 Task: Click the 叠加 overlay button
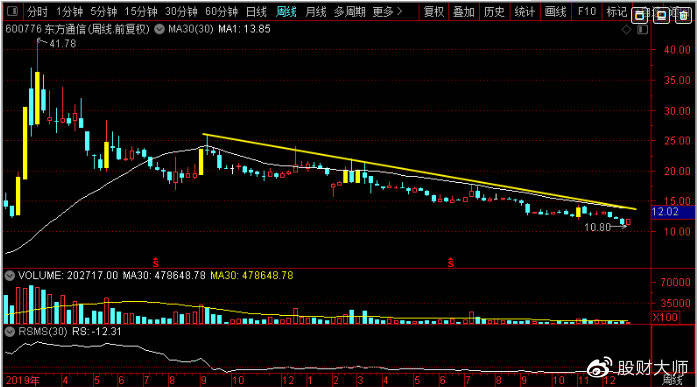point(464,12)
